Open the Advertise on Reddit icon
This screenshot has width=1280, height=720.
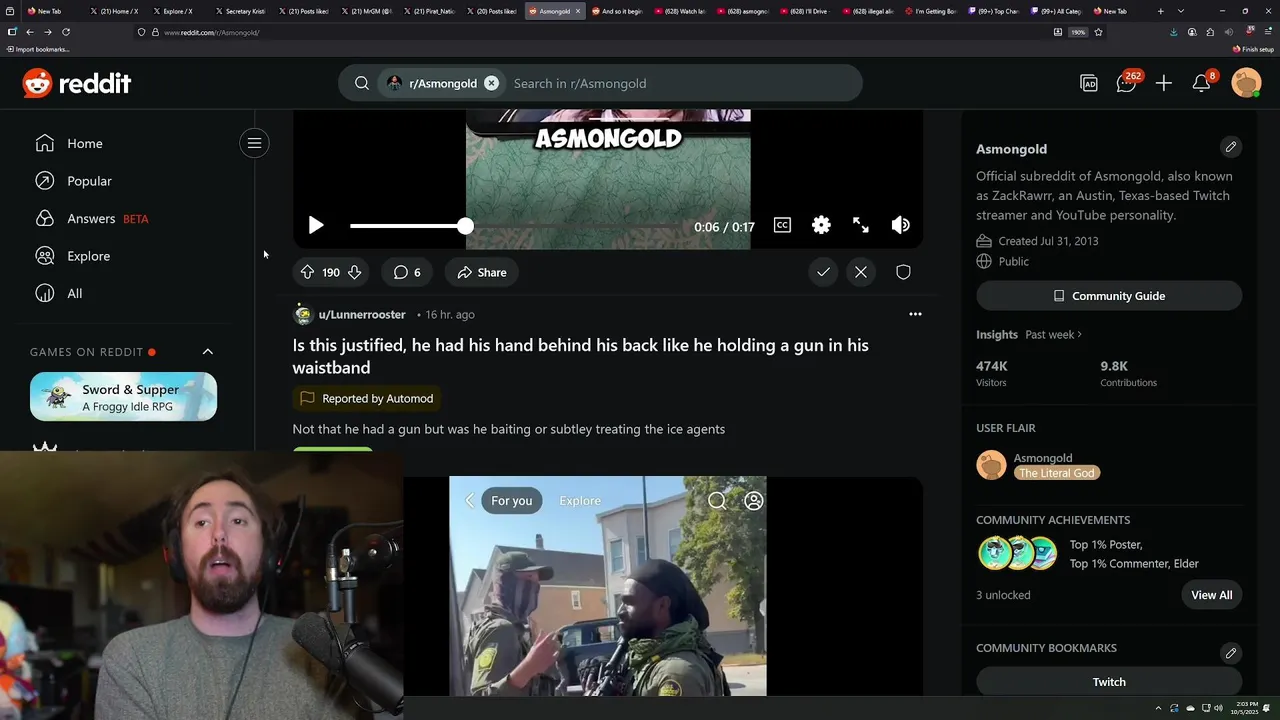click(x=1089, y=84)
